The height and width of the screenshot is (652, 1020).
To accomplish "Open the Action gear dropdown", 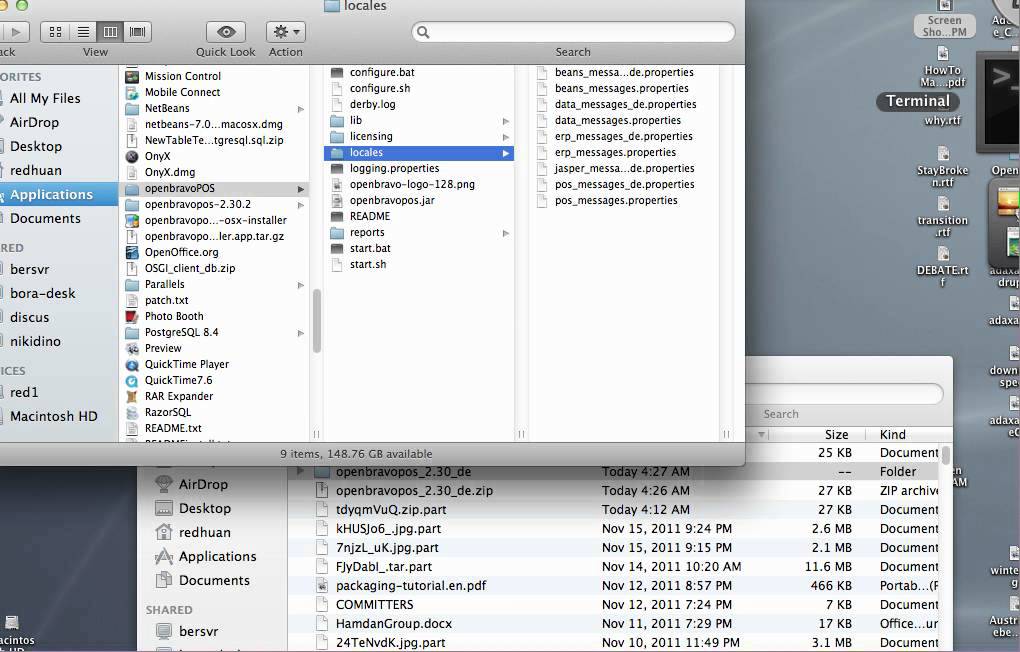I will point(286,32).
